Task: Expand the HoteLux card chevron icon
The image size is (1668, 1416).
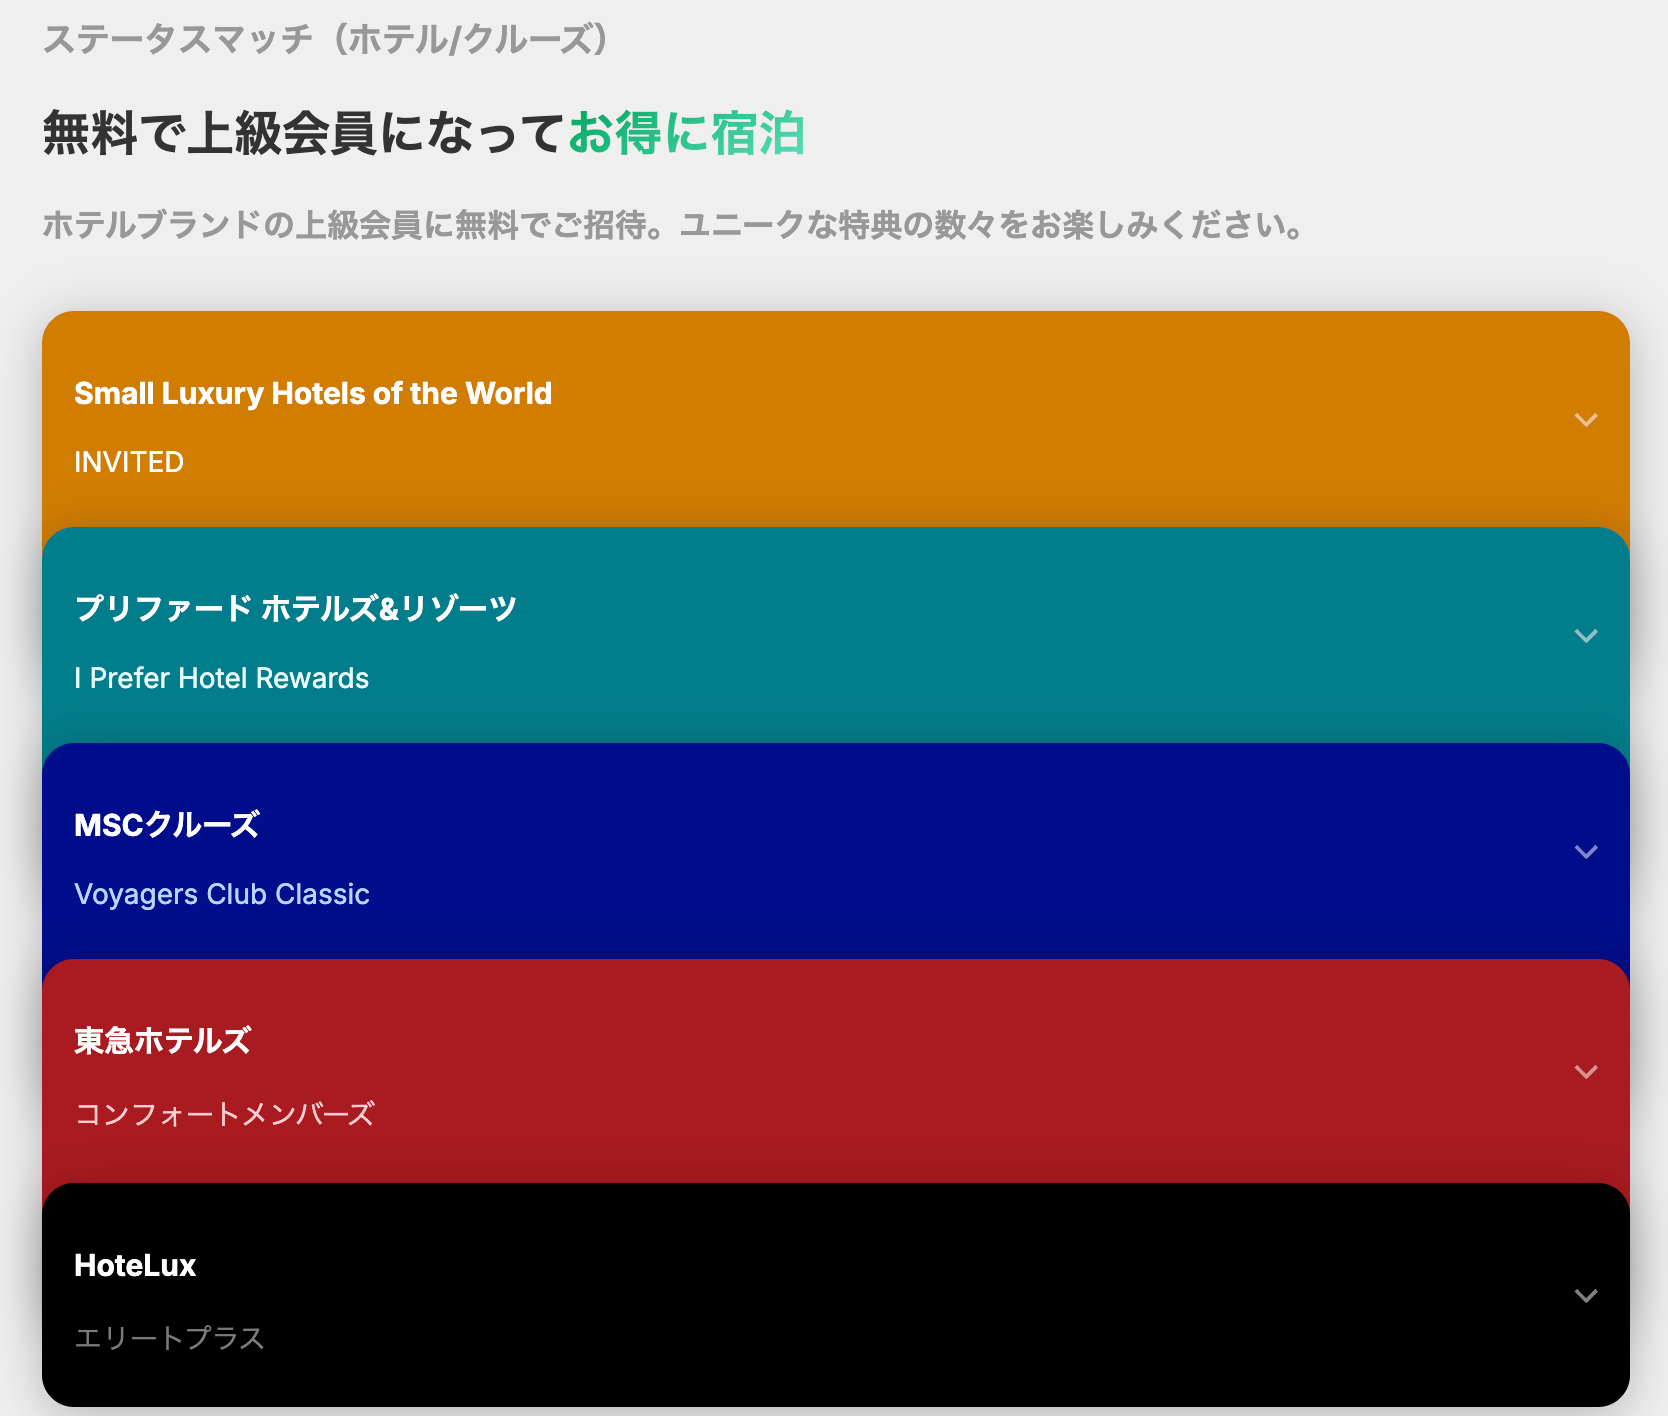Action: click(x=1585, y=1296)
